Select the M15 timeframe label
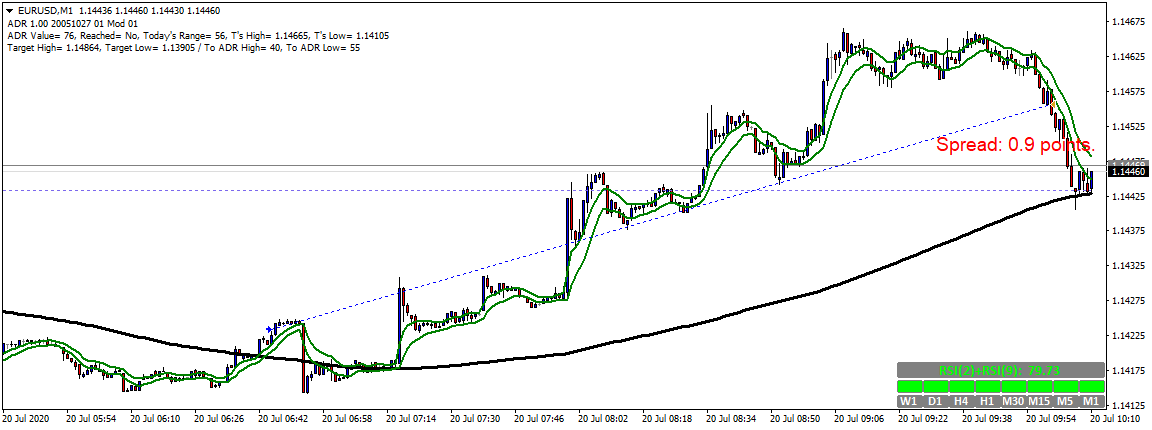The height and width of the screenshot is (430, 1152). pos(1040,401)
